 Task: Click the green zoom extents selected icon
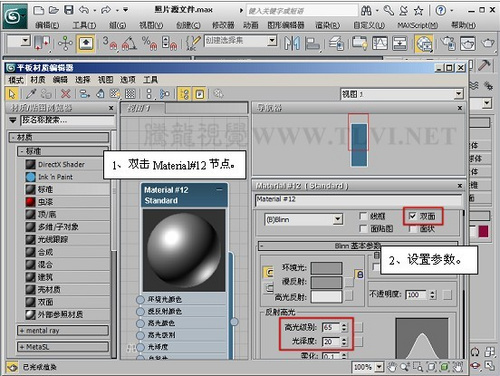click(444, 367)
